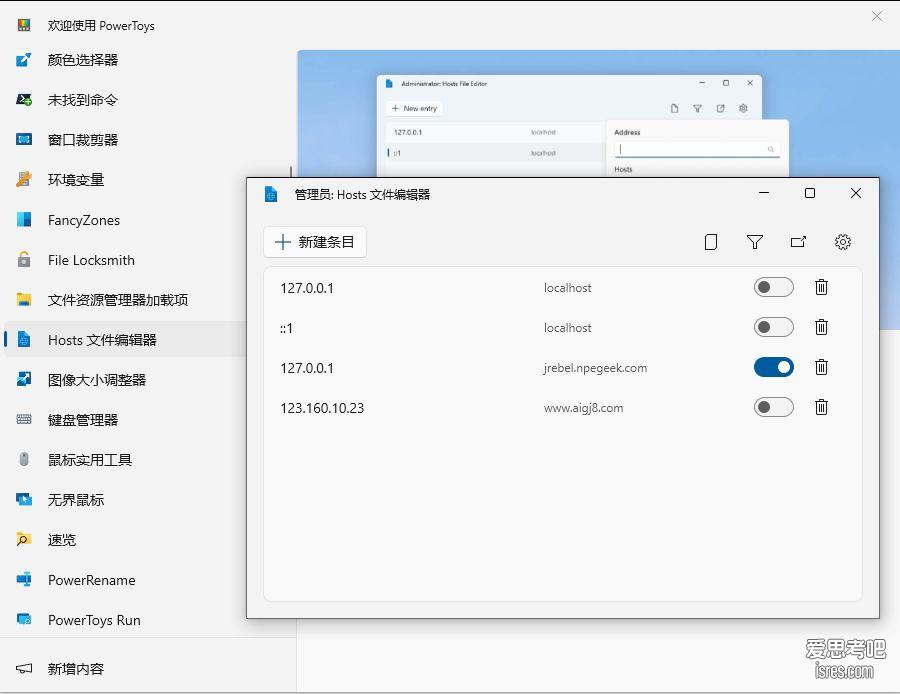Close the PowerToys welcome window

(x=877, y=16)
